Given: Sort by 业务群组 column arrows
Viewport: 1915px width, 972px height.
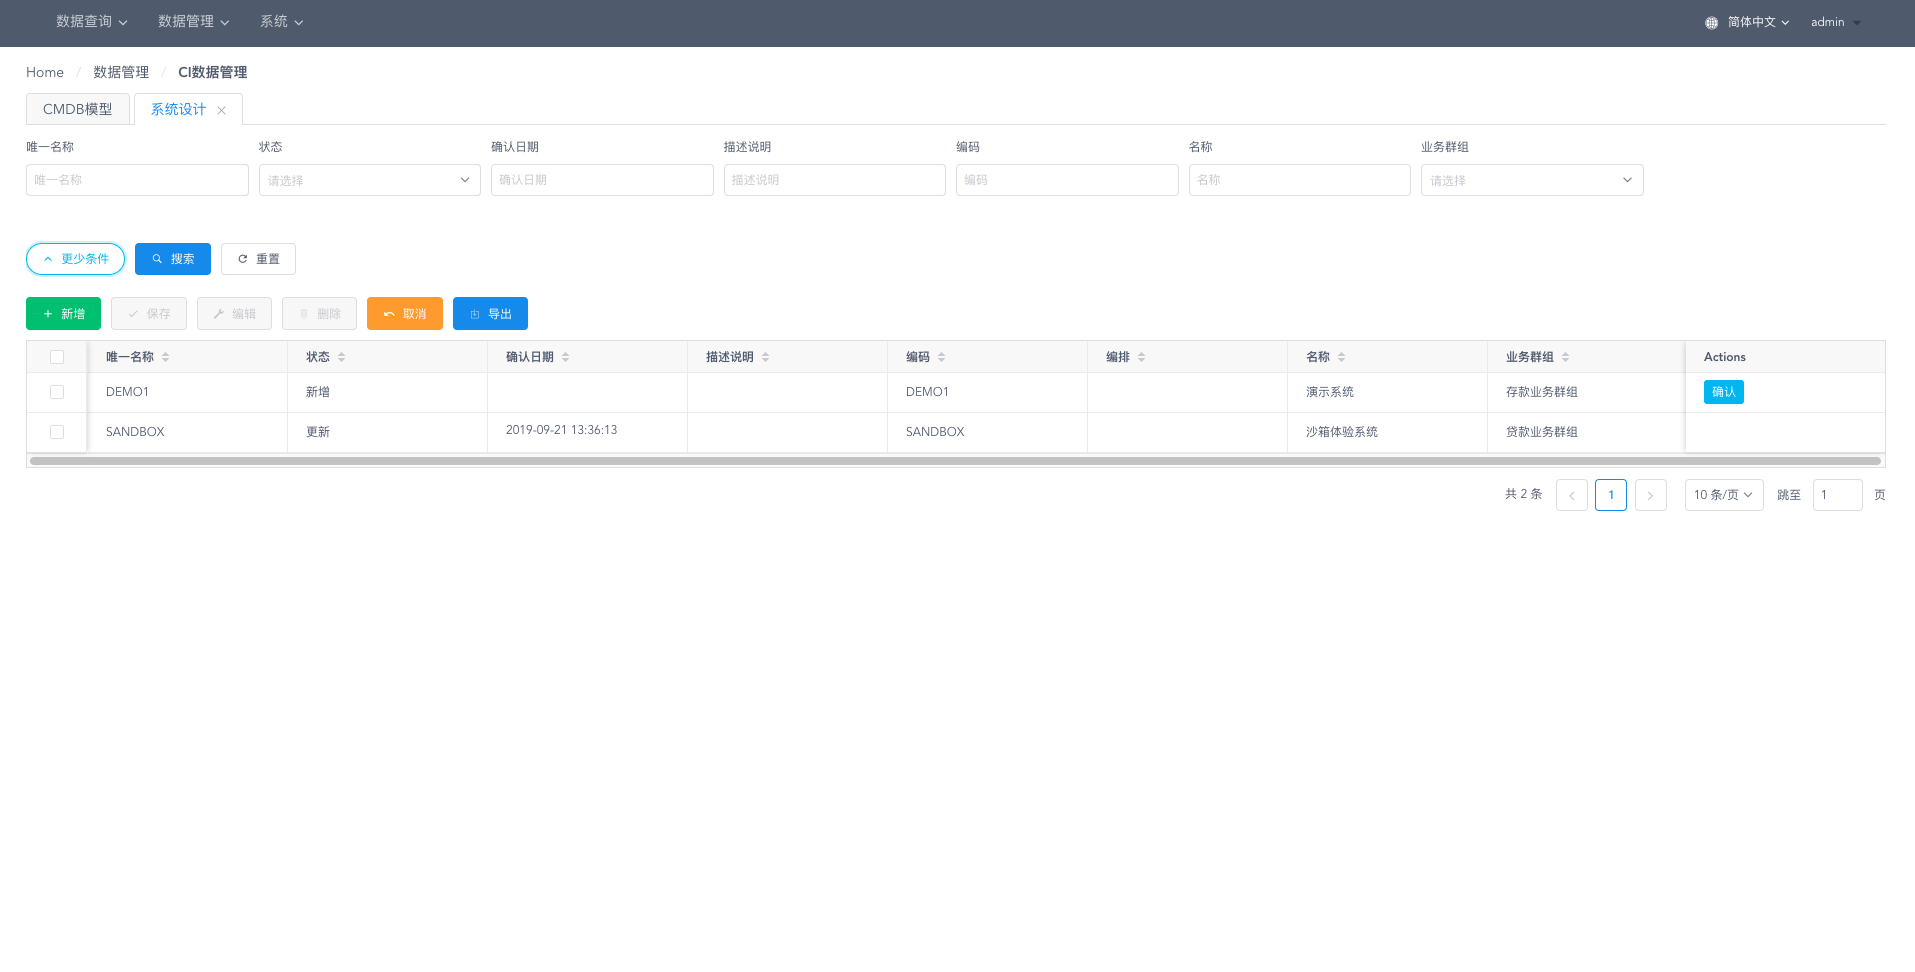Looking at the screenshot, I should 1566,357.
